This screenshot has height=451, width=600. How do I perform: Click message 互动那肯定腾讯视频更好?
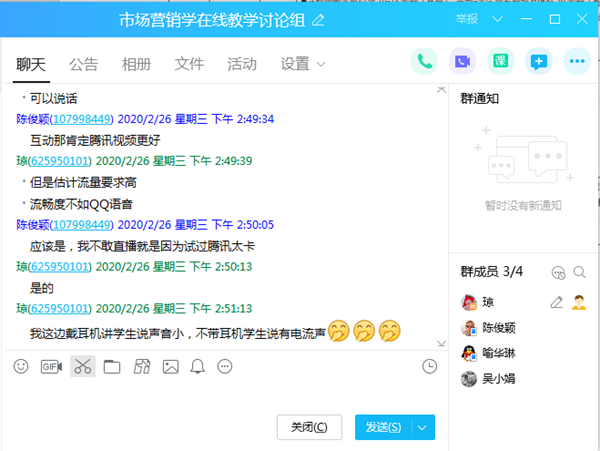[x=95, y=140]
